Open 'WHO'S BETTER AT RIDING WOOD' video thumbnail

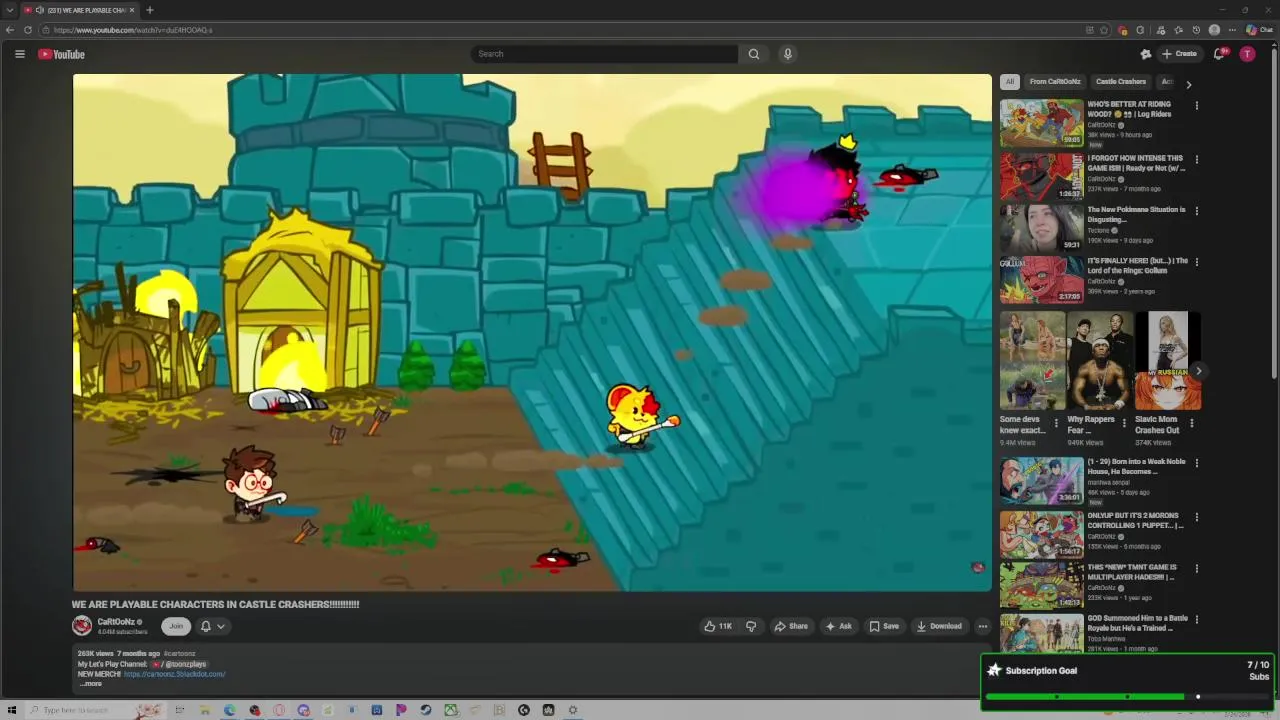click(x=1041, y=122)
